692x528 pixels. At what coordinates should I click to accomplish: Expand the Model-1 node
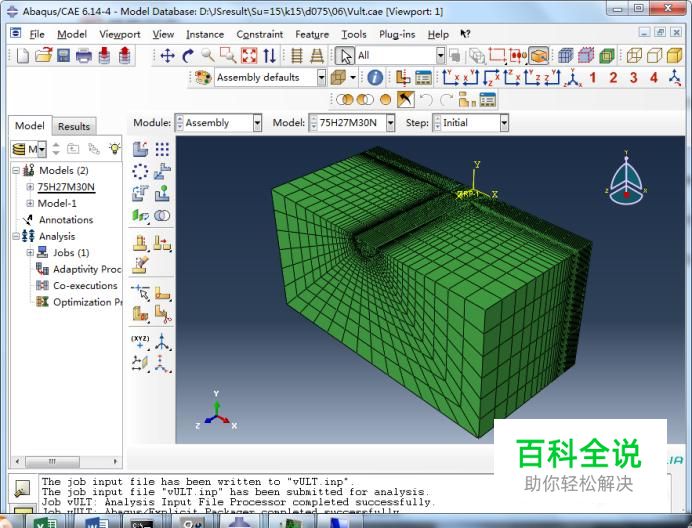30,203
